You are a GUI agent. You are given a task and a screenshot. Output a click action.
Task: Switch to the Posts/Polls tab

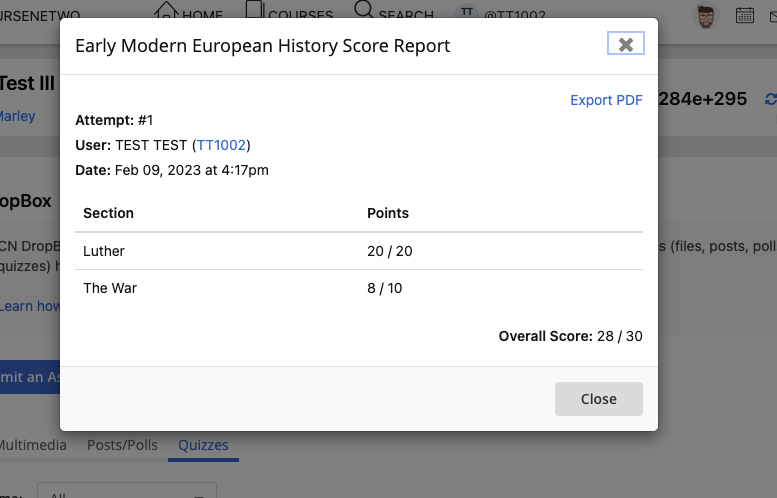[122, 445]
